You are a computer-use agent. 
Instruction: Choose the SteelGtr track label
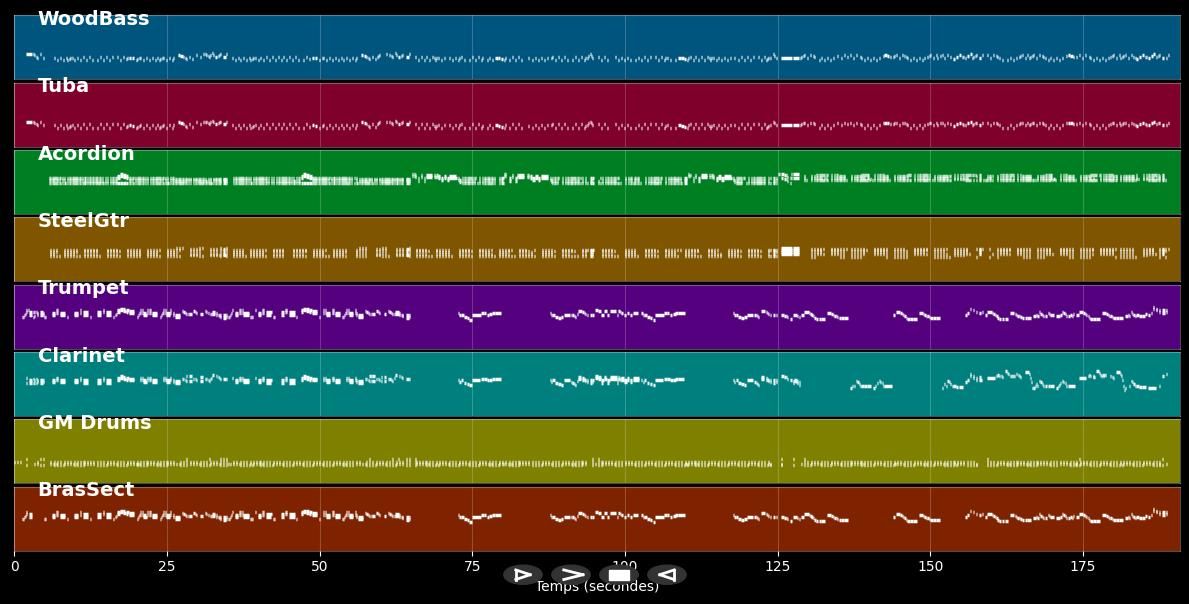point(83,221)
